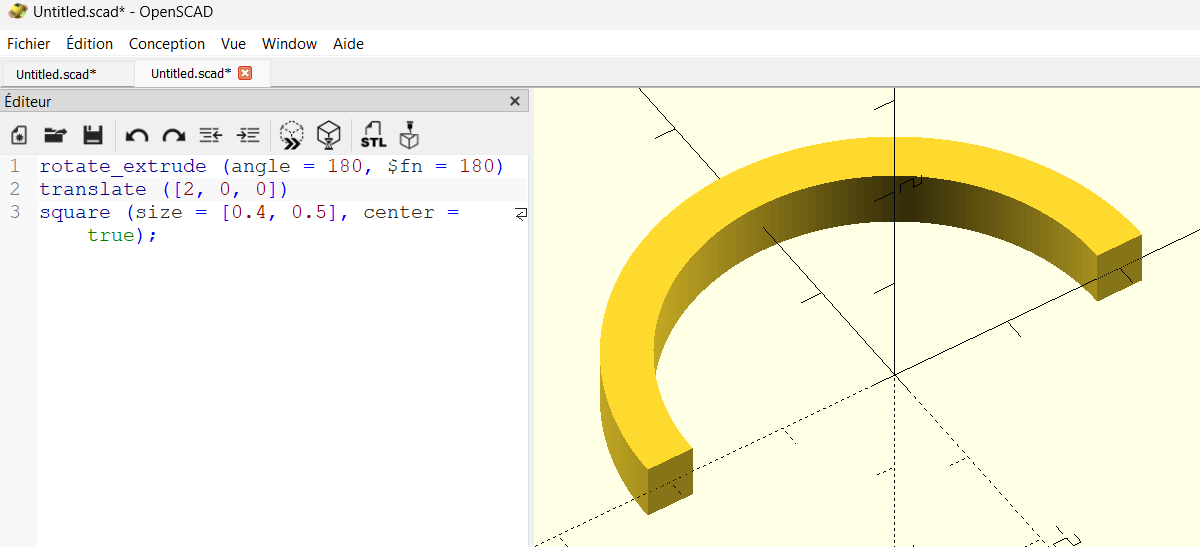
Task: Click the $fn = 180 parameter
Action: pos(440,166)
